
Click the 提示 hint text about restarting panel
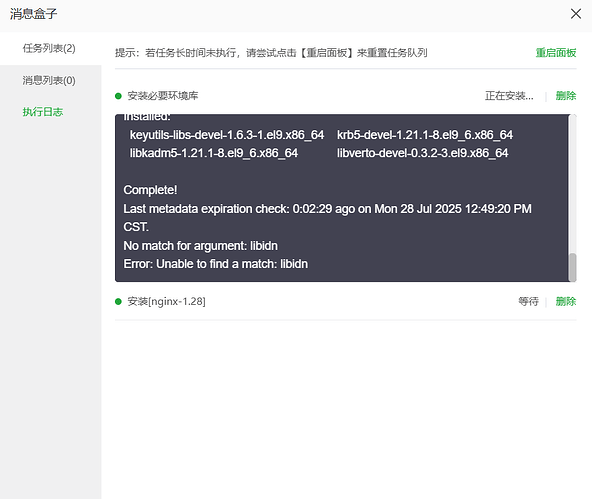pyautogui.click(x=271, y=53)
